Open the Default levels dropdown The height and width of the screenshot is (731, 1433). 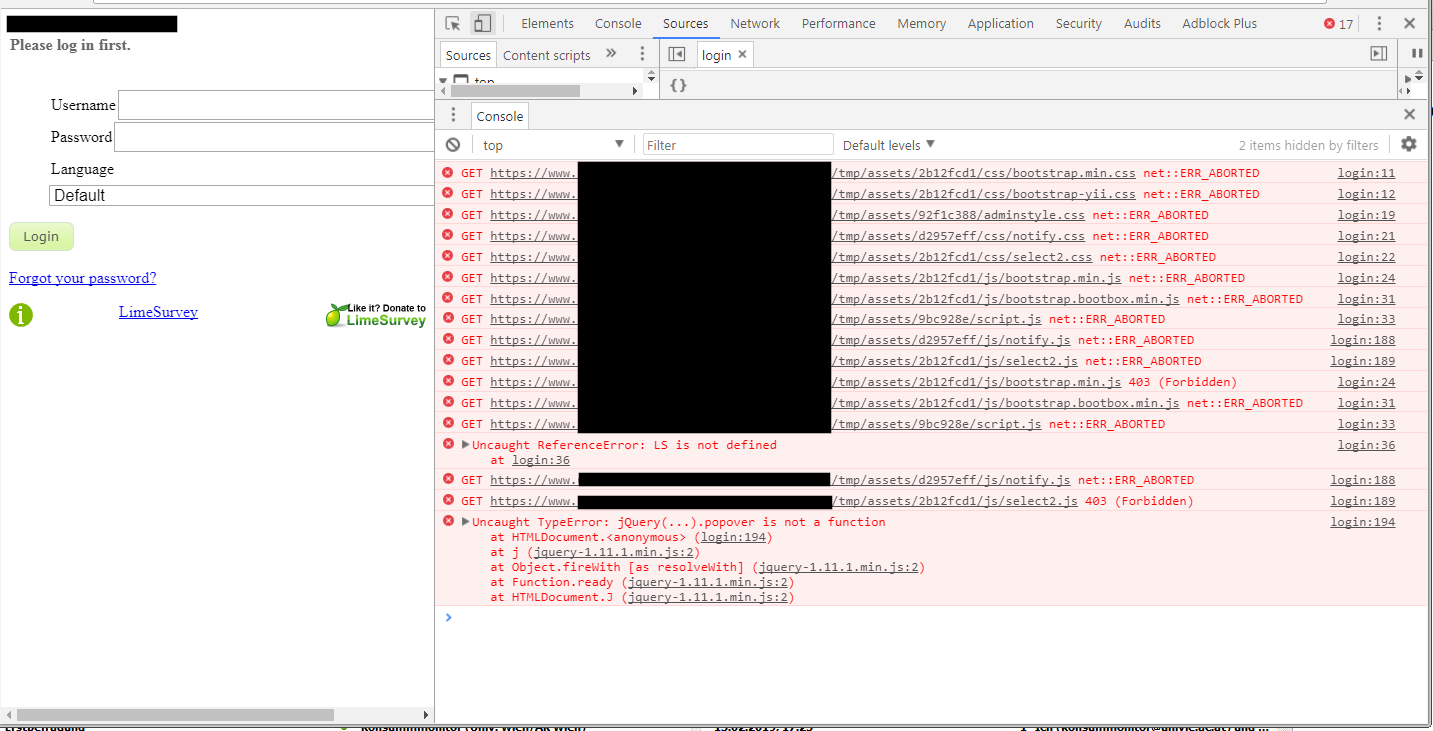point(888,145)
